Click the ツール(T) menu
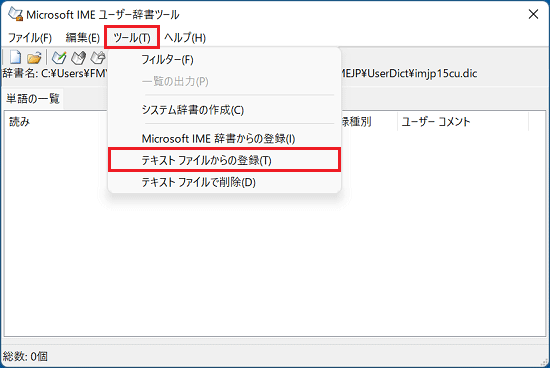This screenshot has width=550, height=368. pyautogui.click(x=132, y=38)
